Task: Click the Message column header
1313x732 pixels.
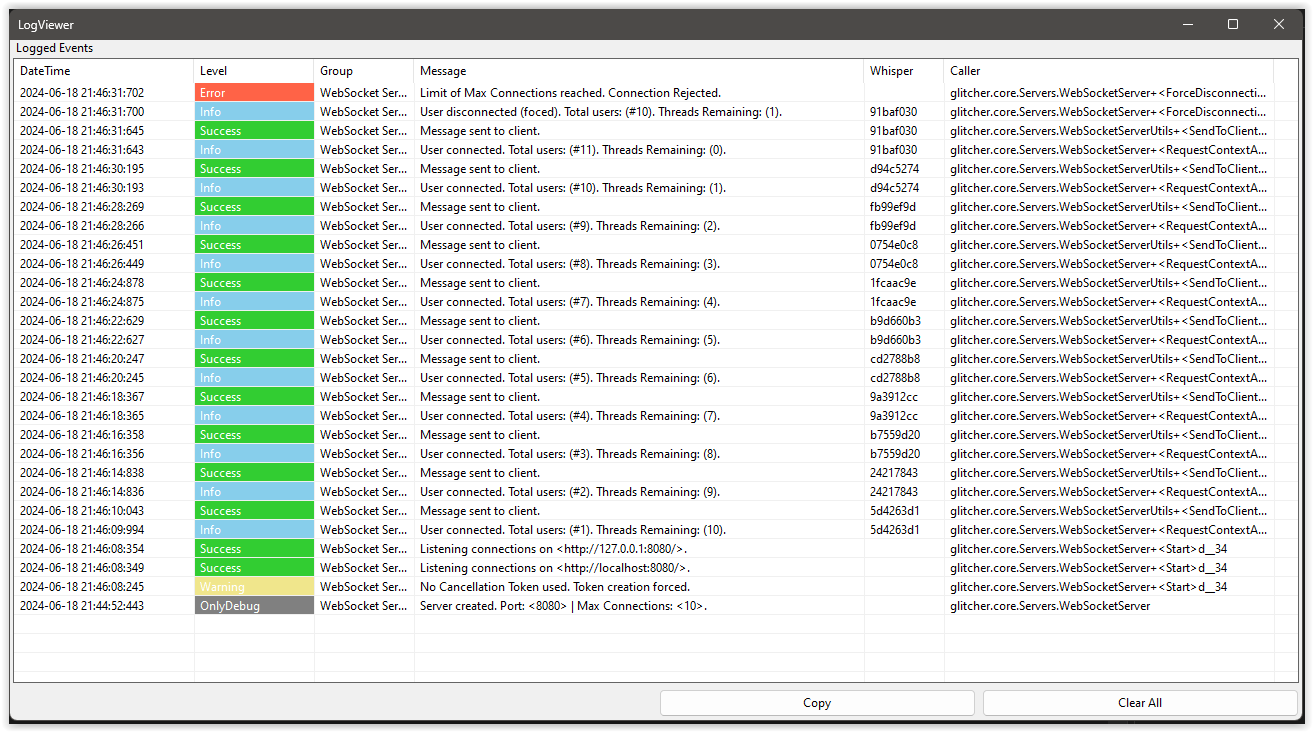Action: coord(443,71)
